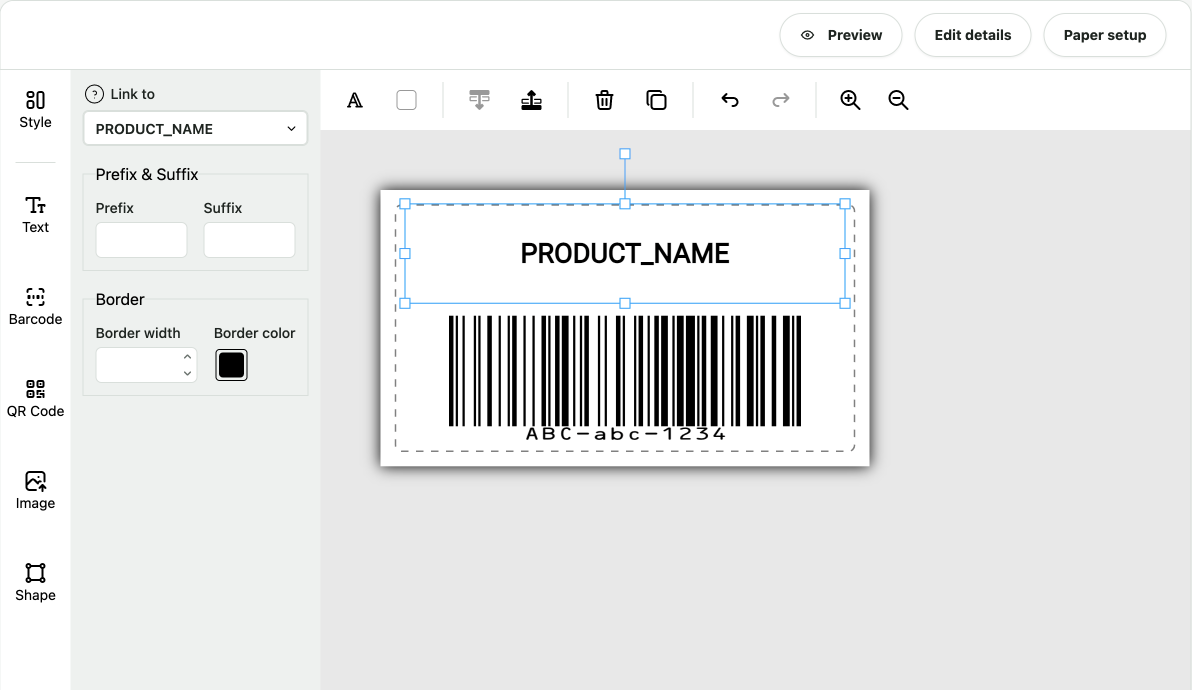The height and width of the screenshot is (690, 1192).
Task: Click the background fill square in toolbar
Action: tap(407, 100)
